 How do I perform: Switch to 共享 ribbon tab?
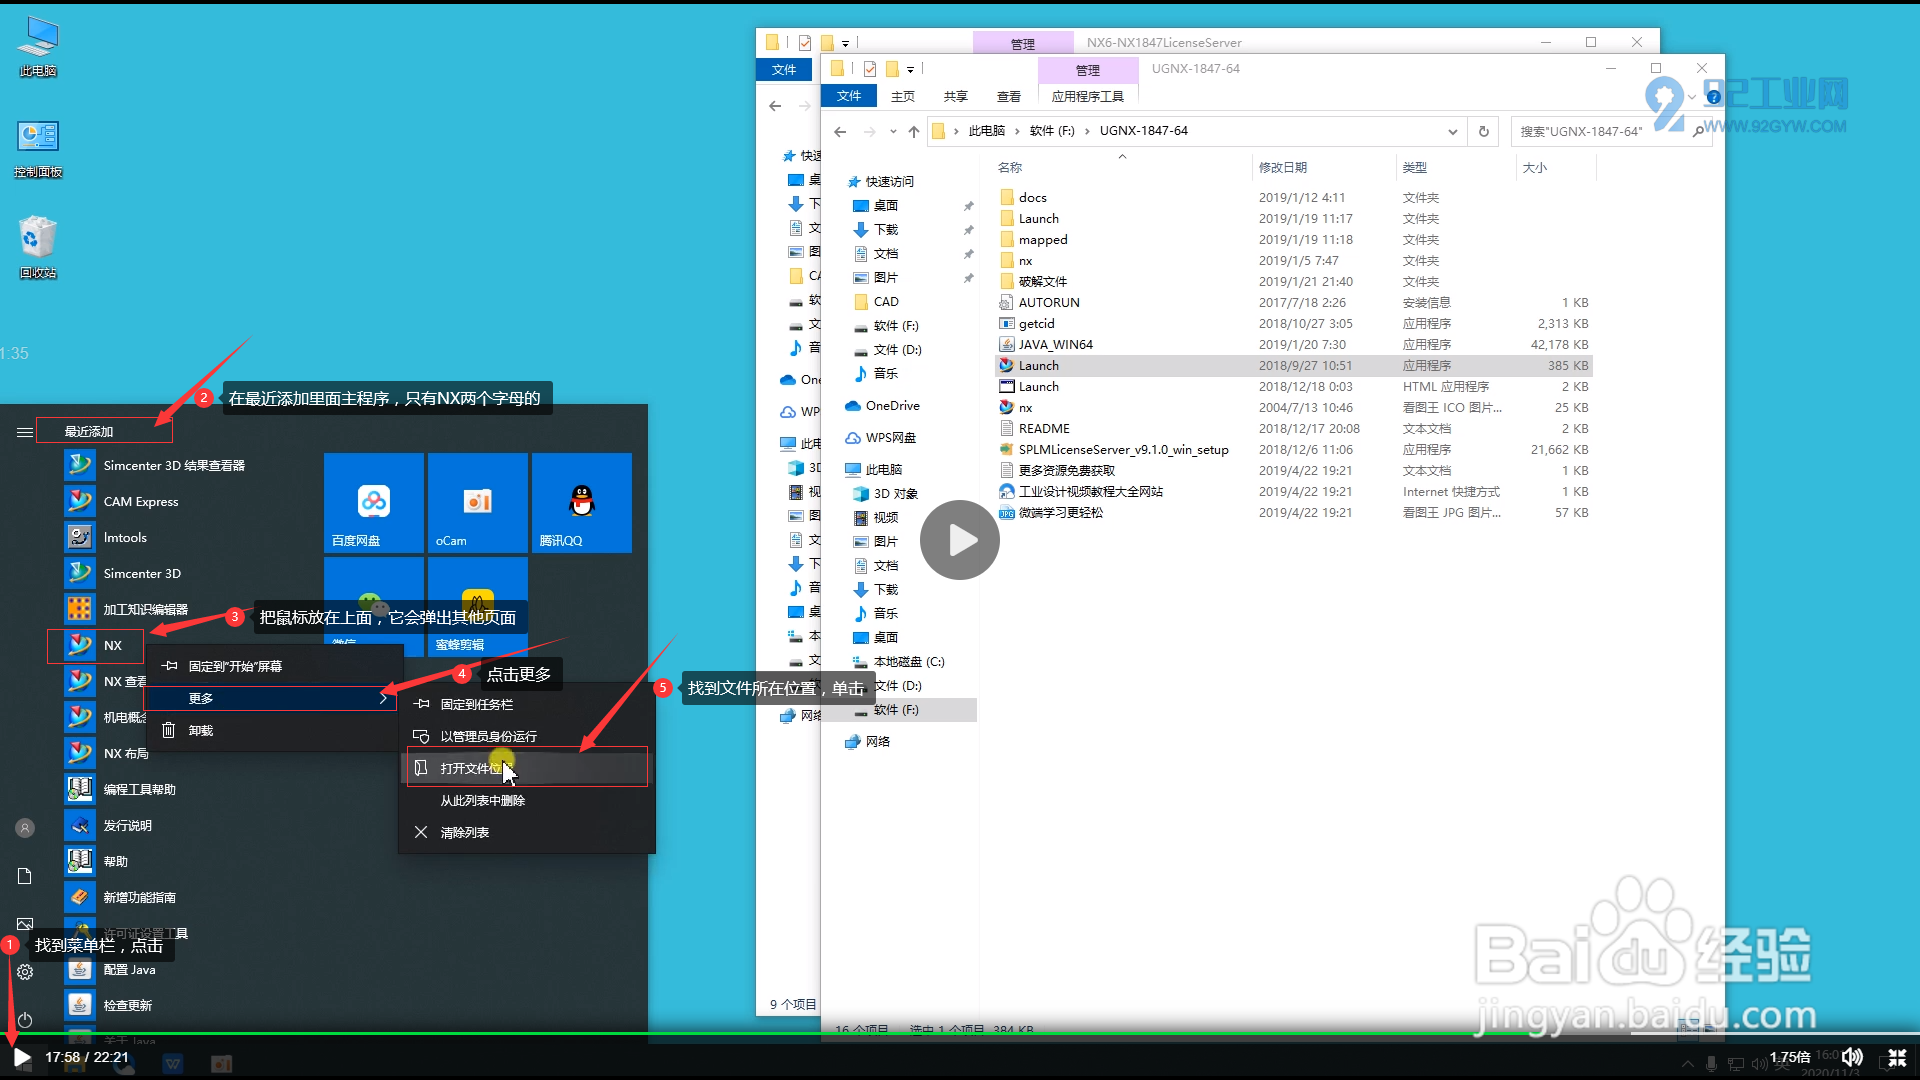[x=956, y=96]
